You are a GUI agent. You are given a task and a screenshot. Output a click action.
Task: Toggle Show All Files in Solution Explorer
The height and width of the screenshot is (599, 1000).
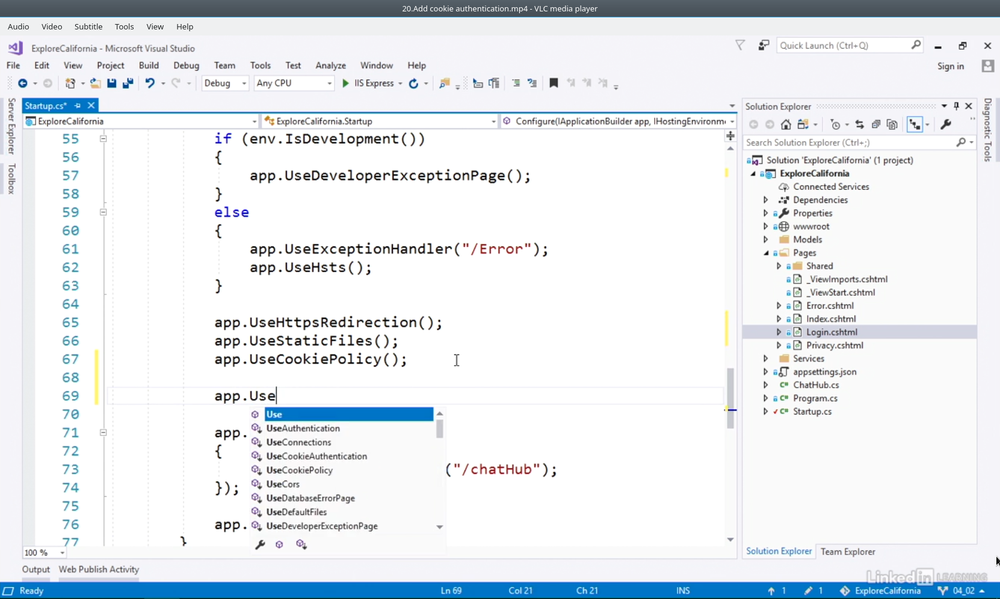[892, 125]
